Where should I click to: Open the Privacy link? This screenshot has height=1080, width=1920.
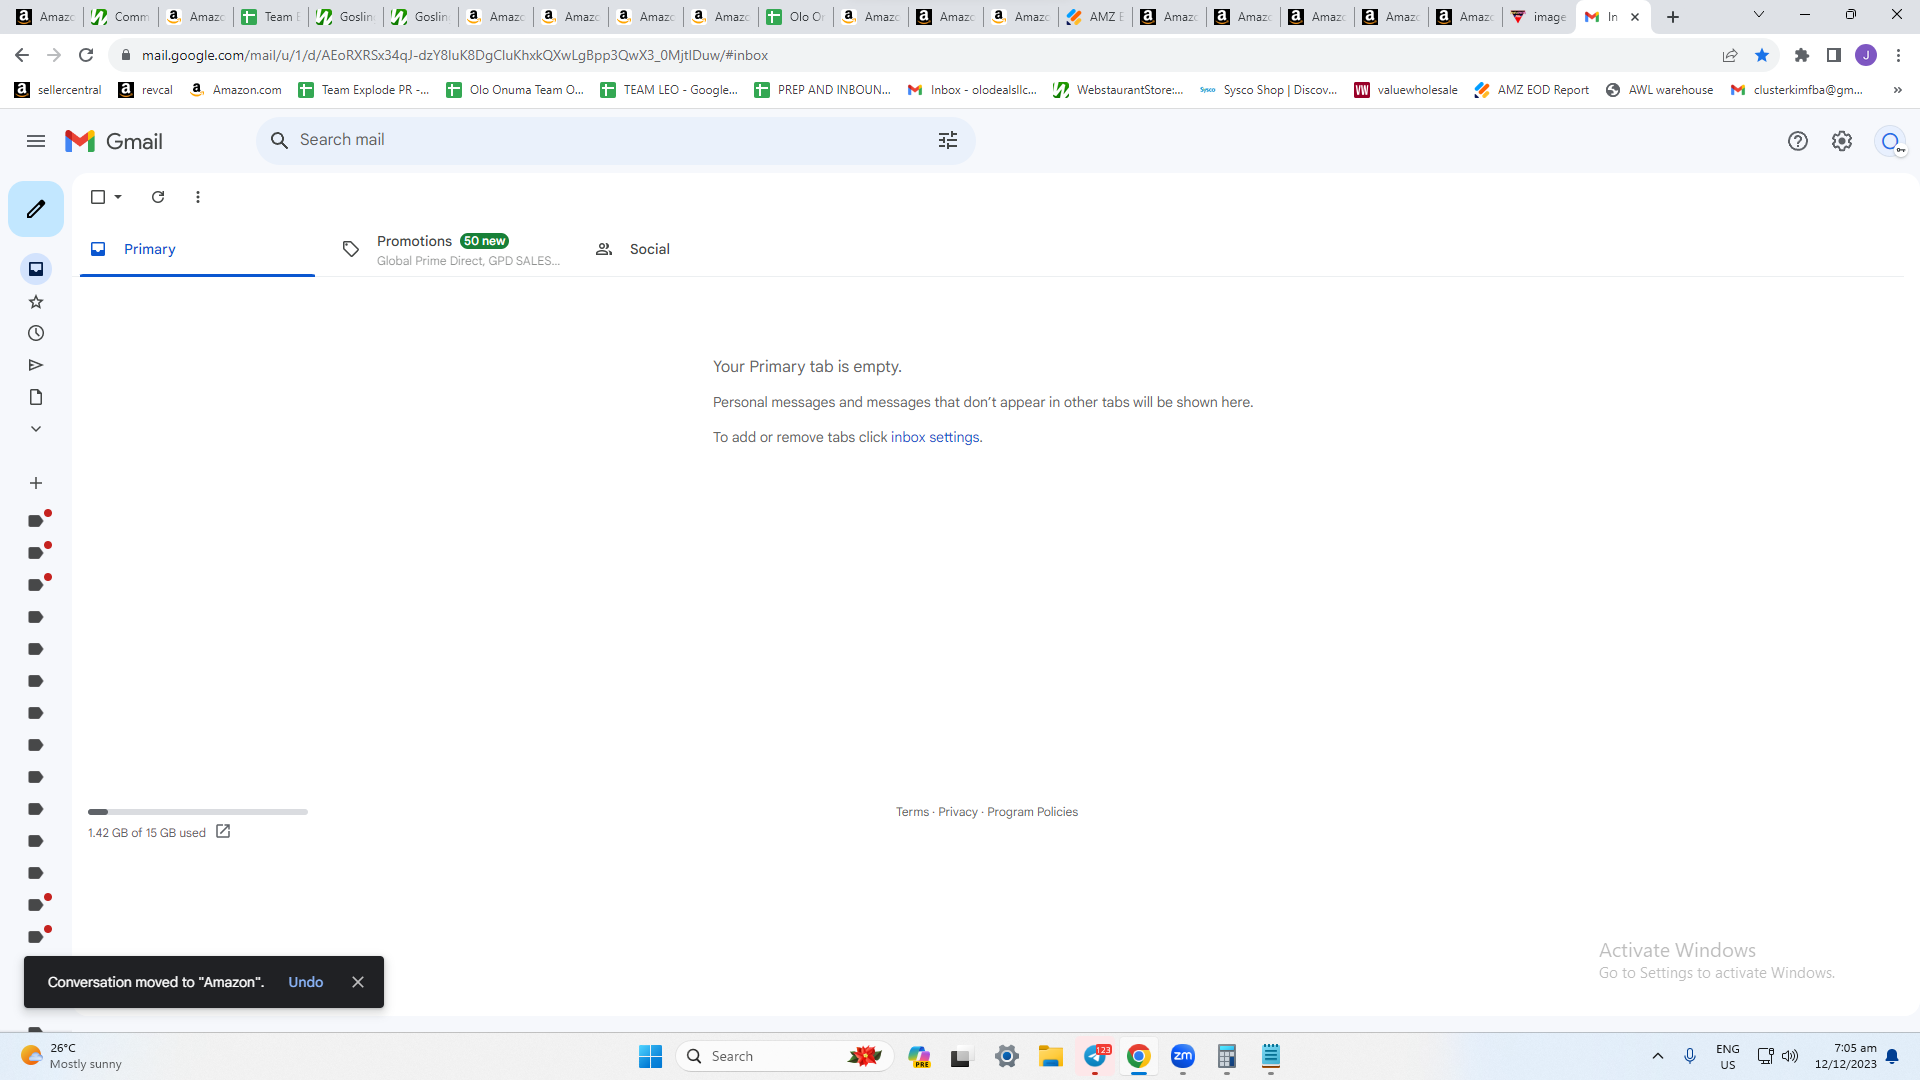click(958, 812)
